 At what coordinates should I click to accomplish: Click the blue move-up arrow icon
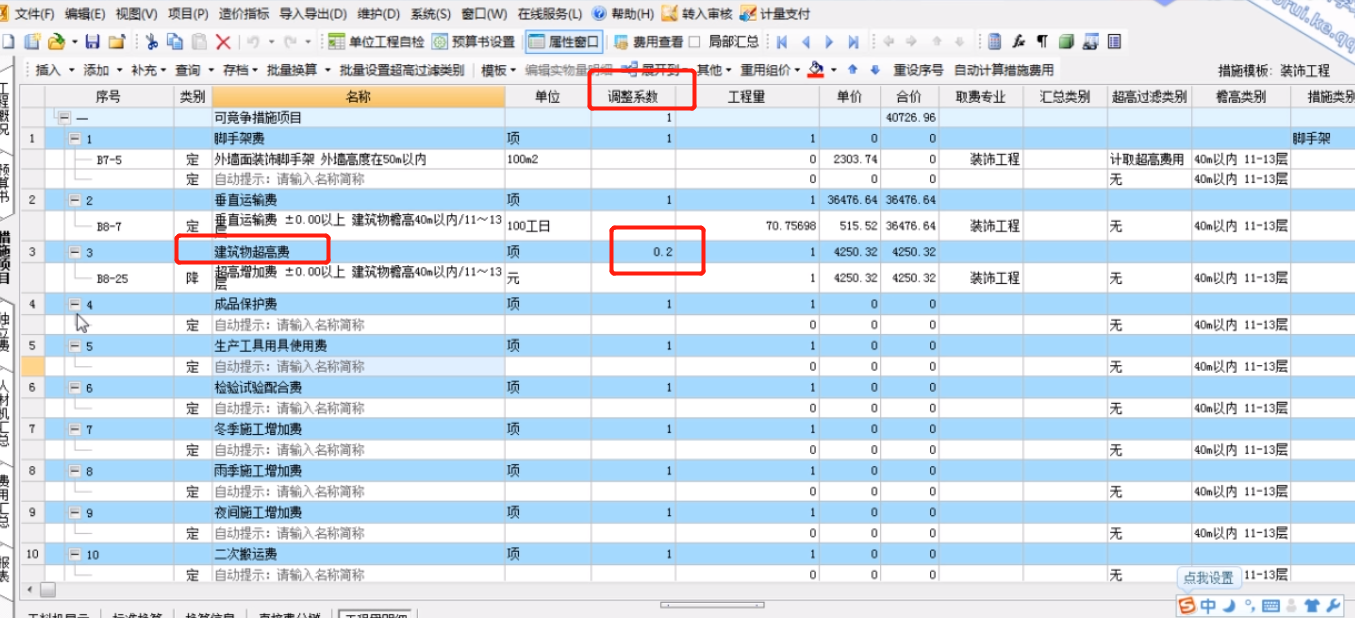coord(853,70)
